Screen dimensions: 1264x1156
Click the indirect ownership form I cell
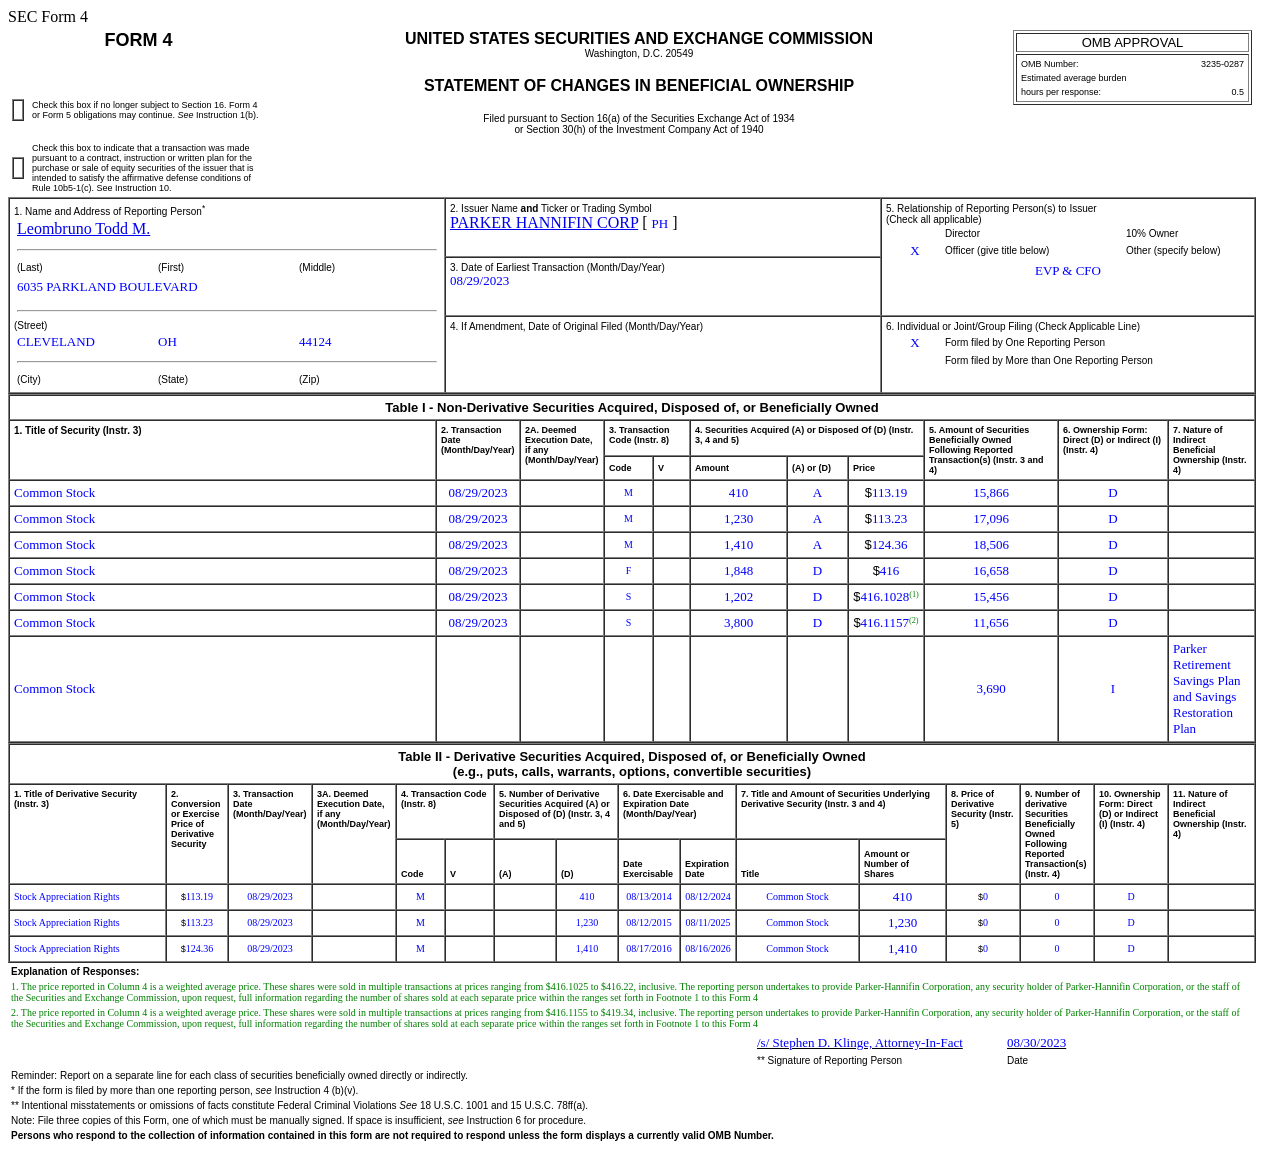point(1113,689)
